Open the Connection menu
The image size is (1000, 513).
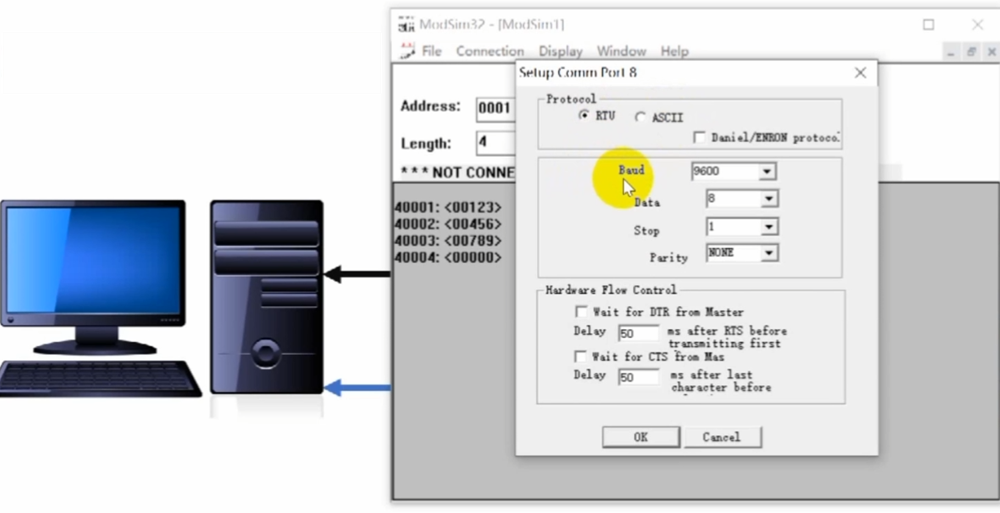click(x=489, y=51)
